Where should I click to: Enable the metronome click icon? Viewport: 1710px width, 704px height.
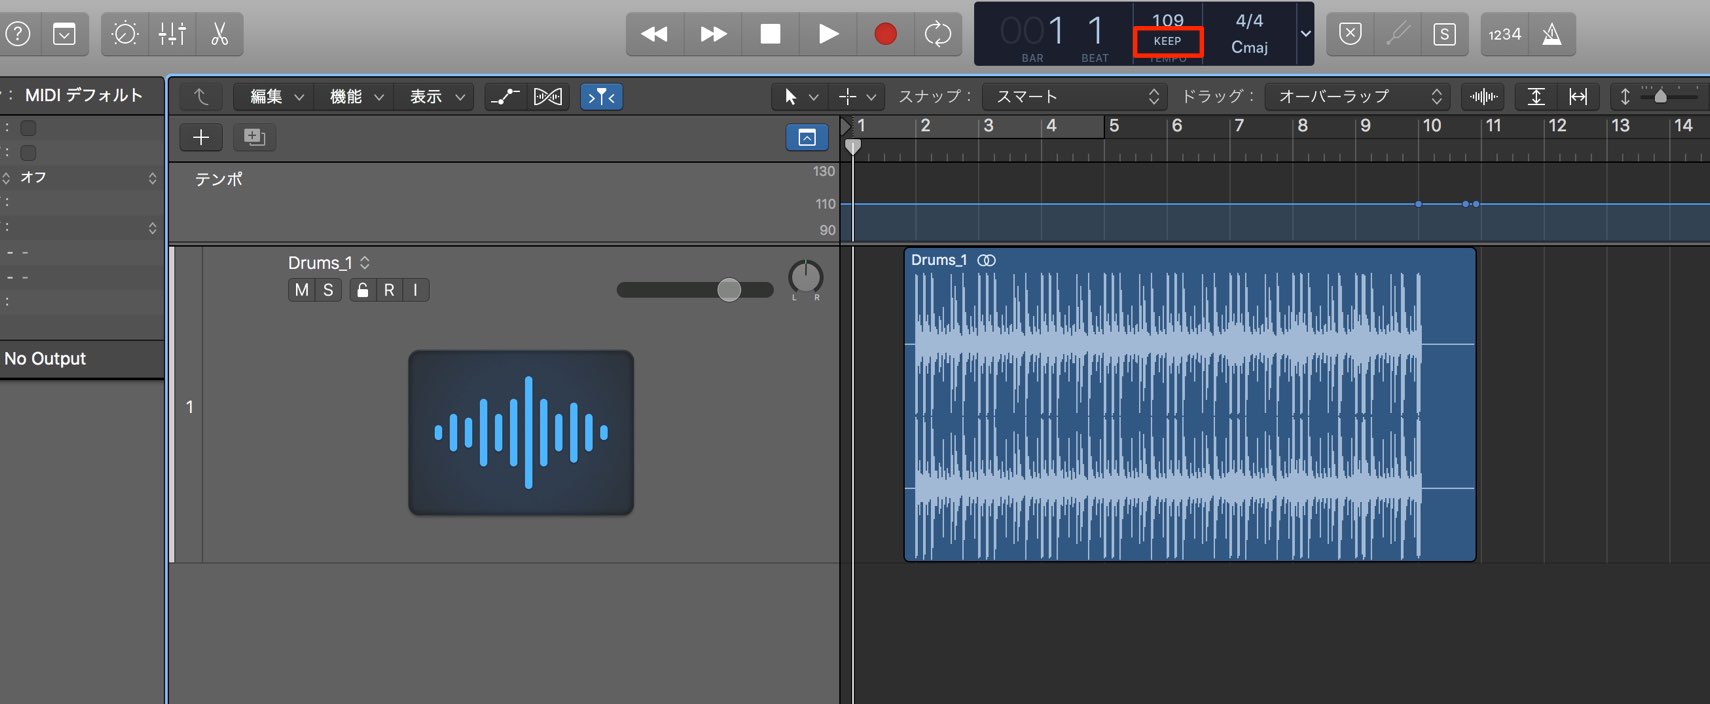pos(1552,34)
